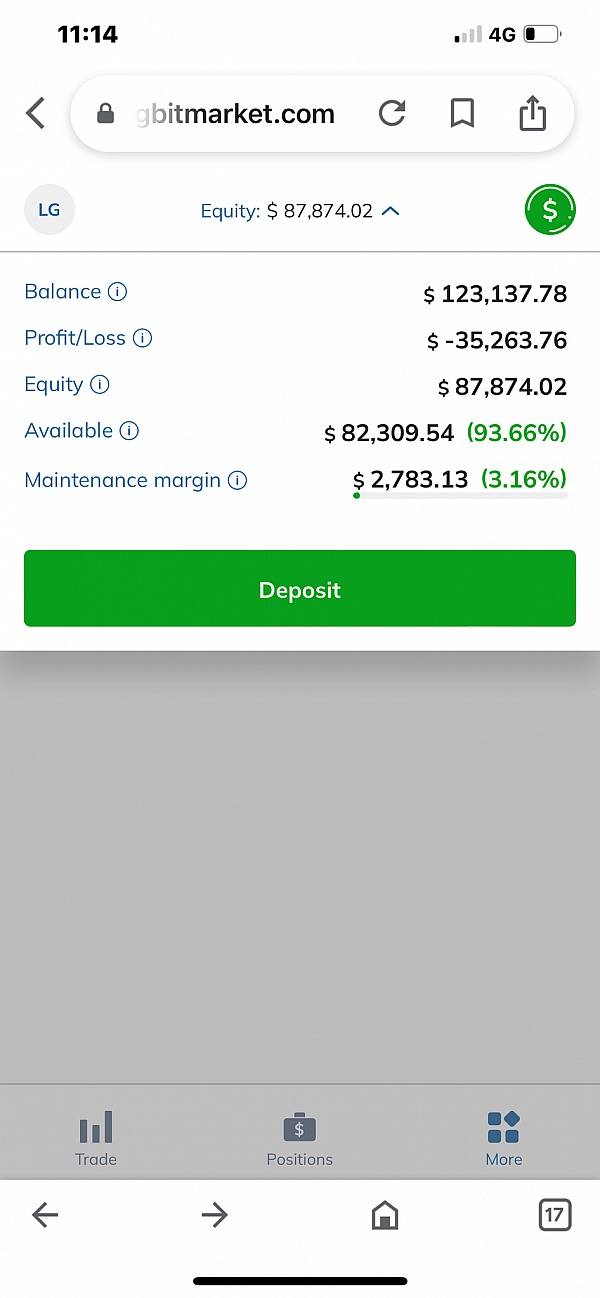Click the Equity info icon
Image resolution: width=600 pixels, height=1298 pixels.
tap(99, 384)
